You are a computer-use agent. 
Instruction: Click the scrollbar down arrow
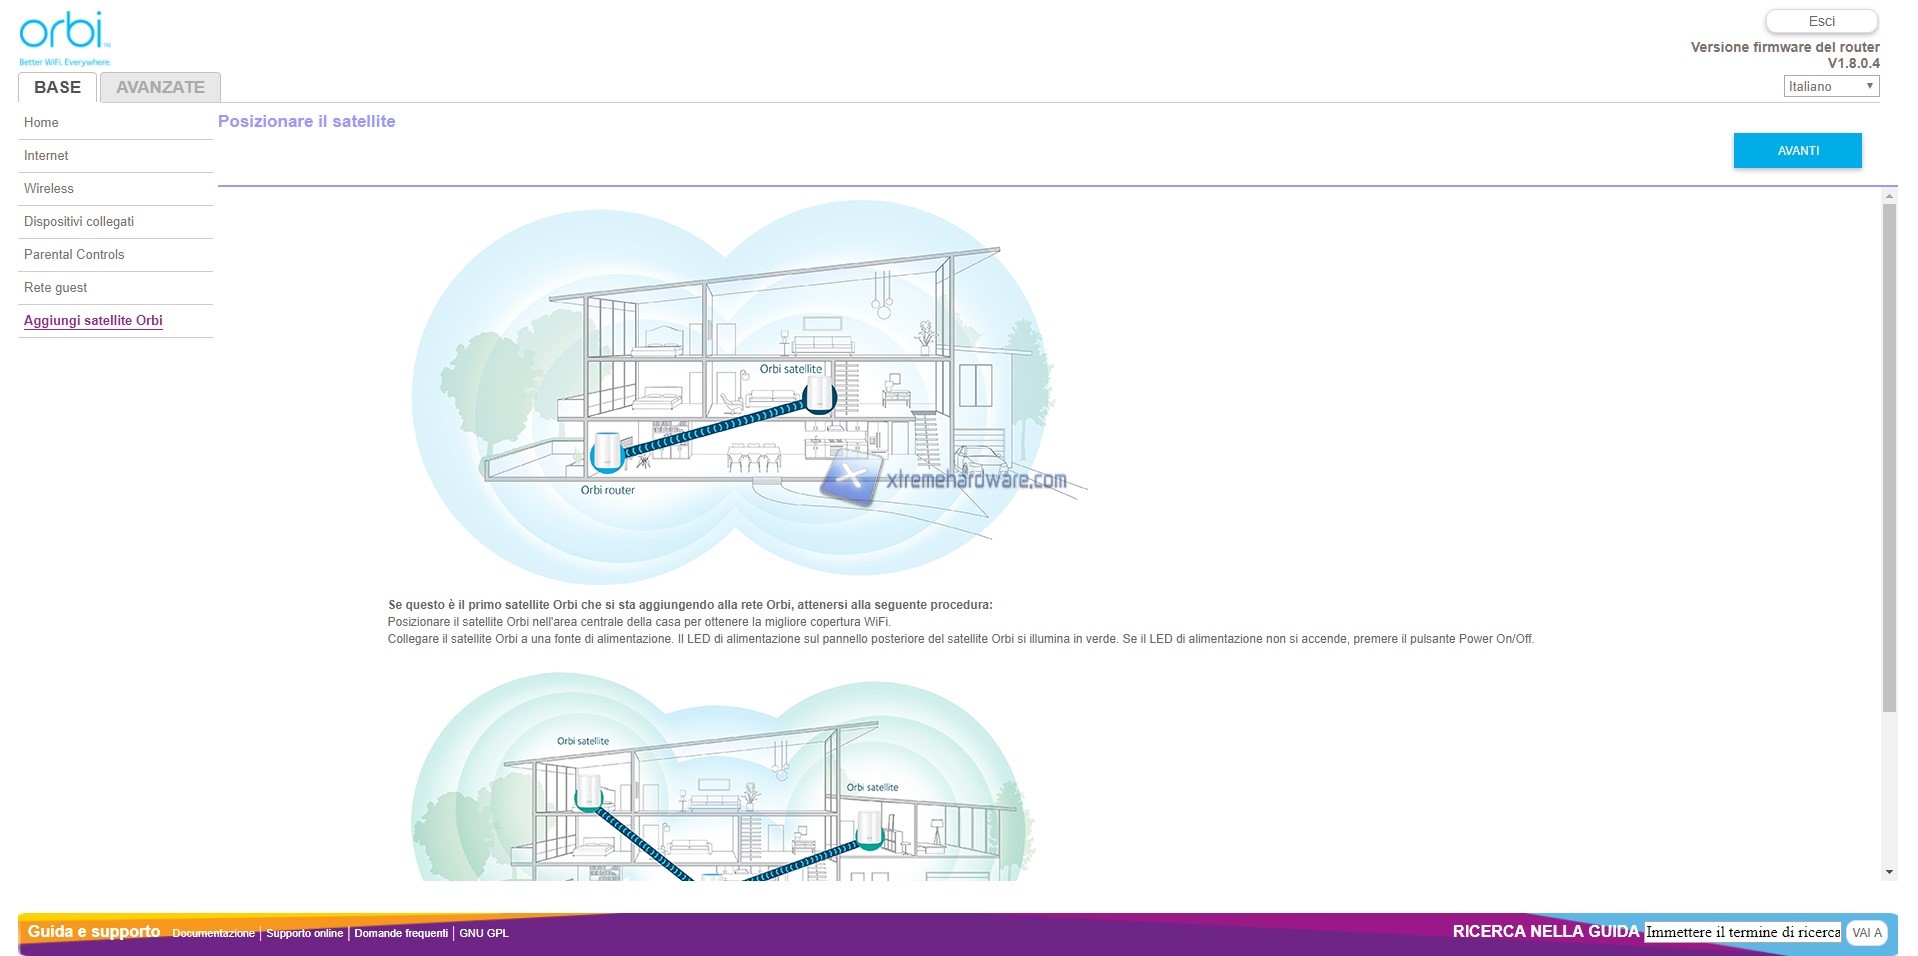click(x=1889, y=872)
